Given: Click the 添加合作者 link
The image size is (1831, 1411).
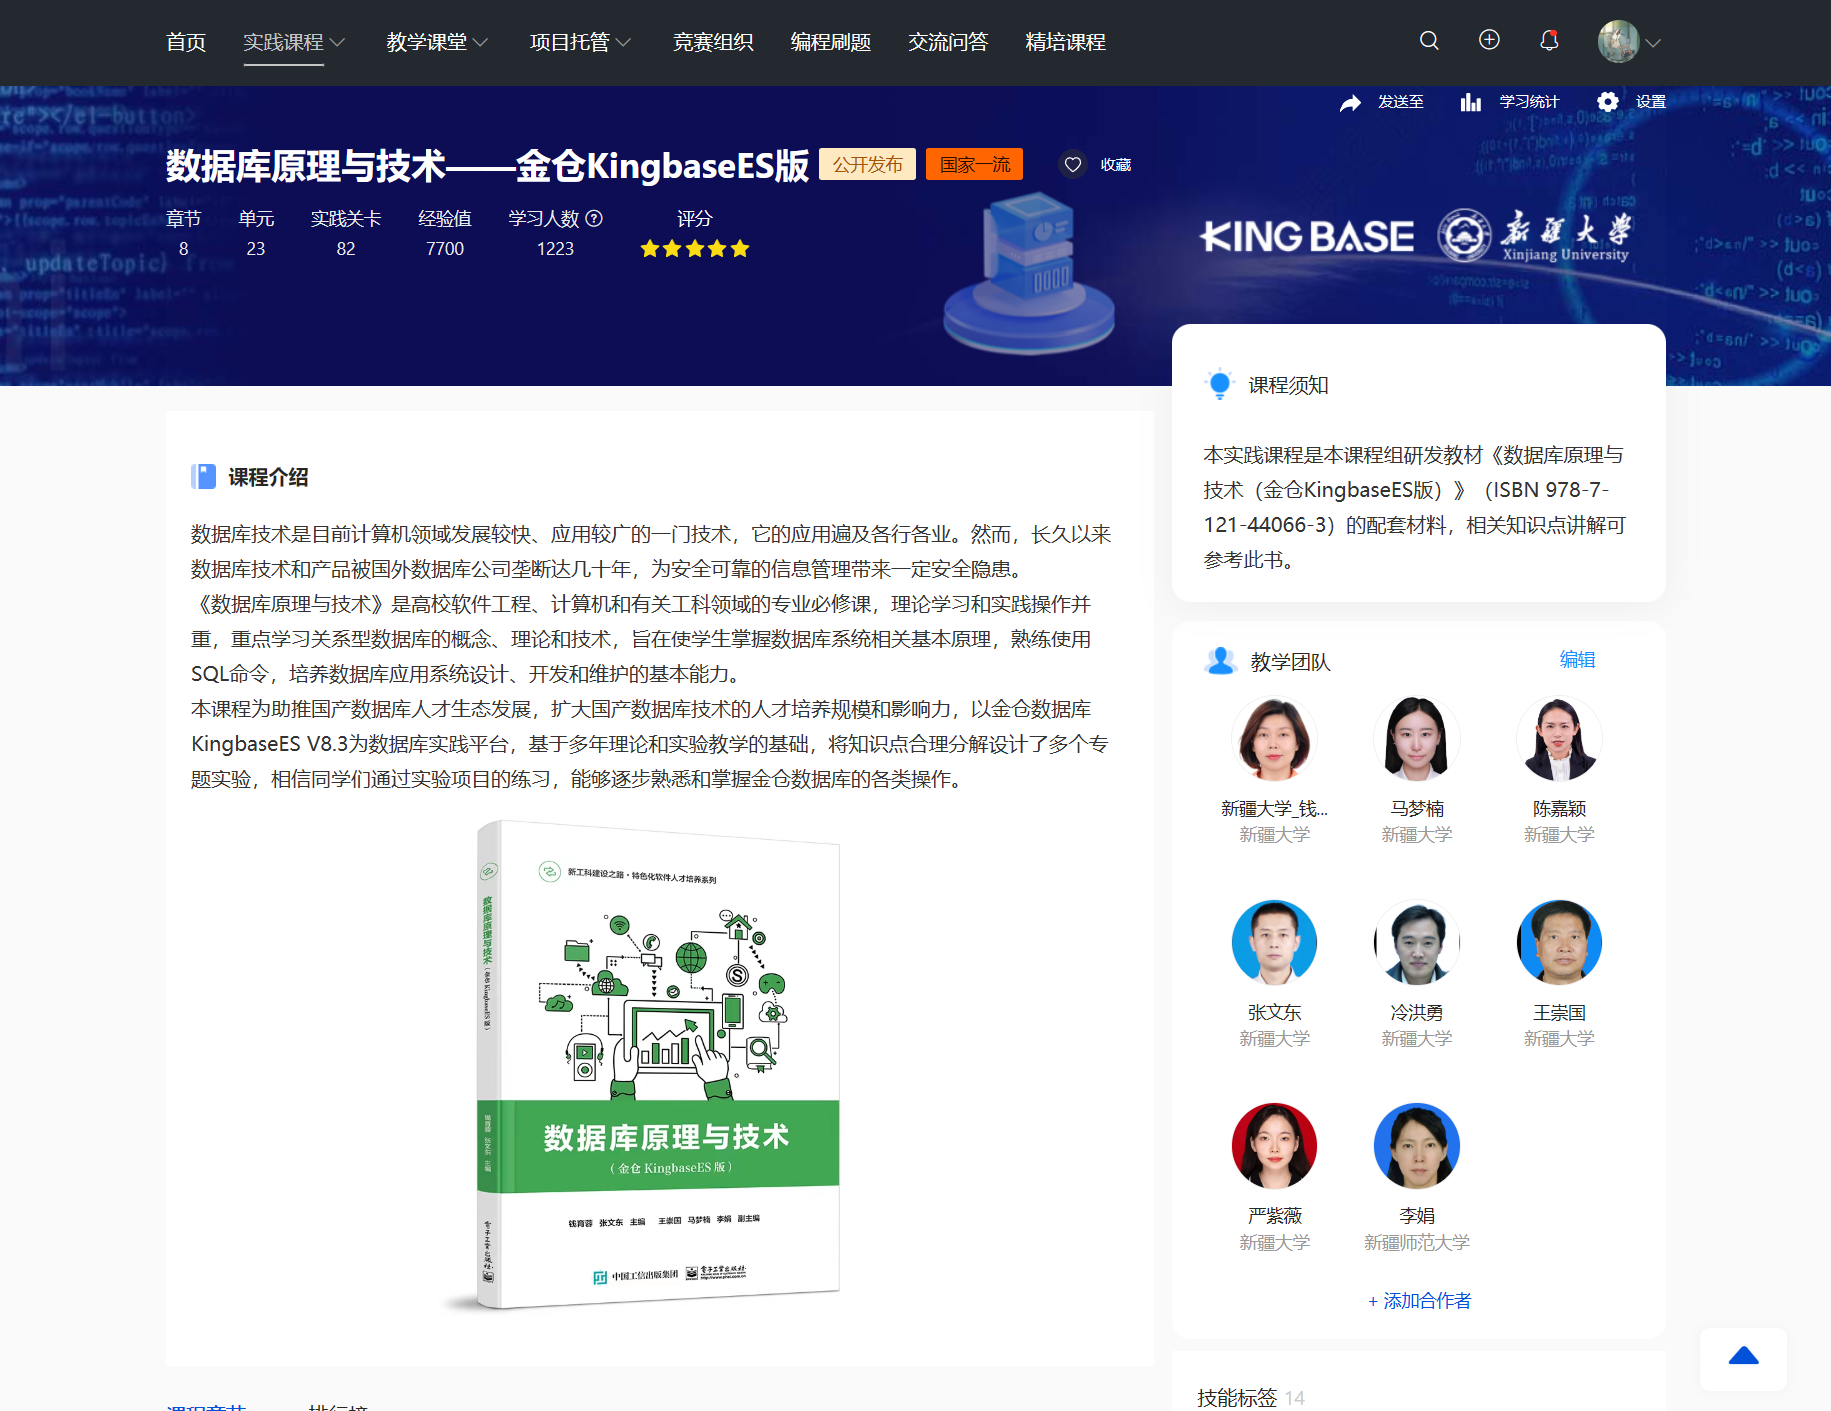Looking at the screenshot, I should click(x=1420, y=1300).
